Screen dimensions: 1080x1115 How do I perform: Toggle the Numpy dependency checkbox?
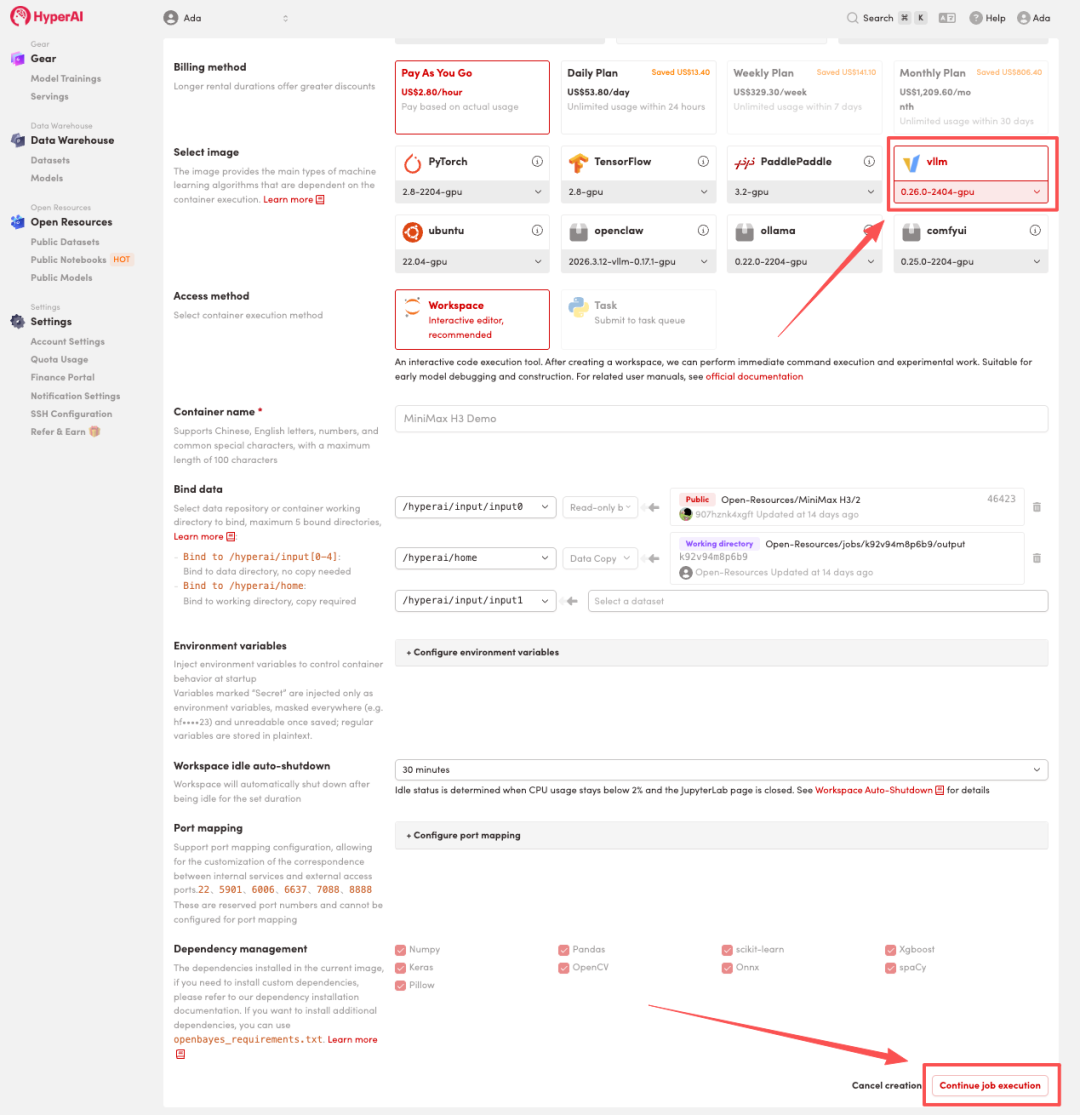(x=400, y=950)
